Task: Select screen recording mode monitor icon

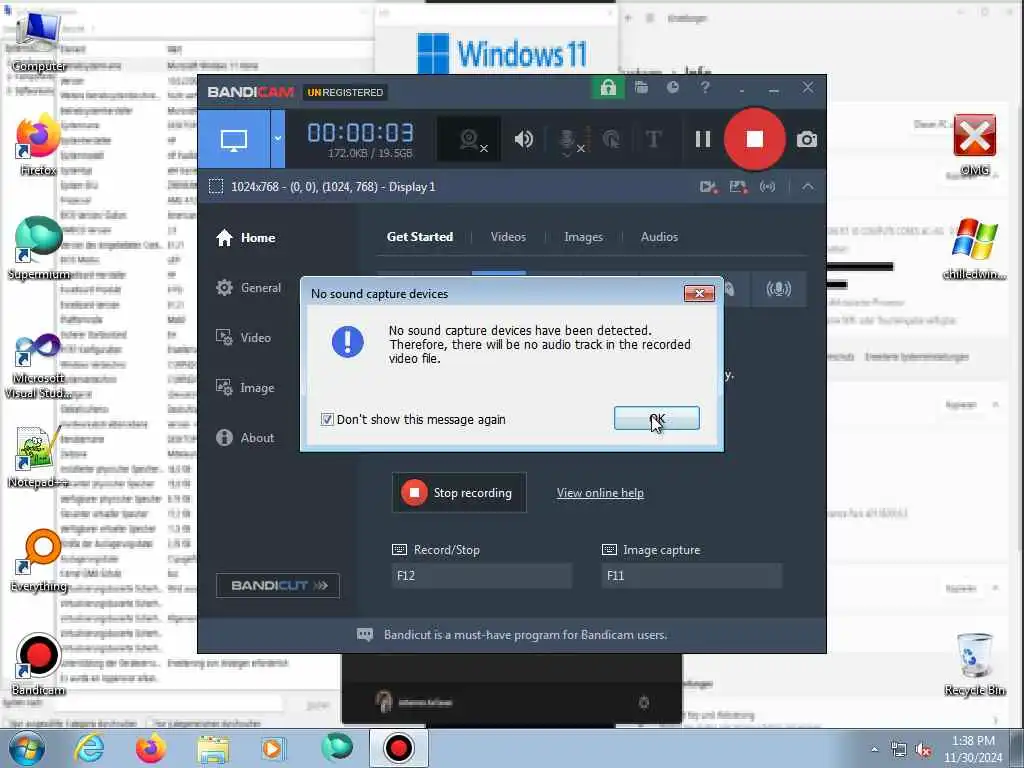Action: [x=234, y=139]
